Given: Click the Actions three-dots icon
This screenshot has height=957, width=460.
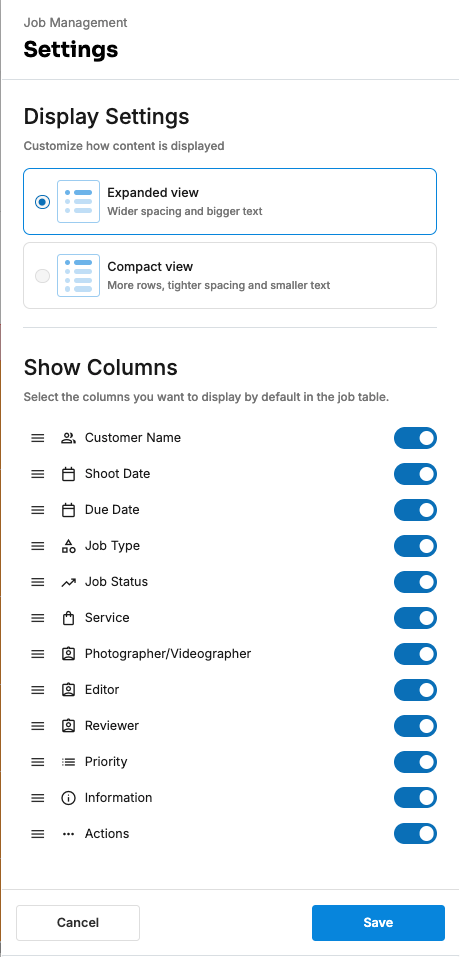Looking at the screenshot, I should click(68, 834).
